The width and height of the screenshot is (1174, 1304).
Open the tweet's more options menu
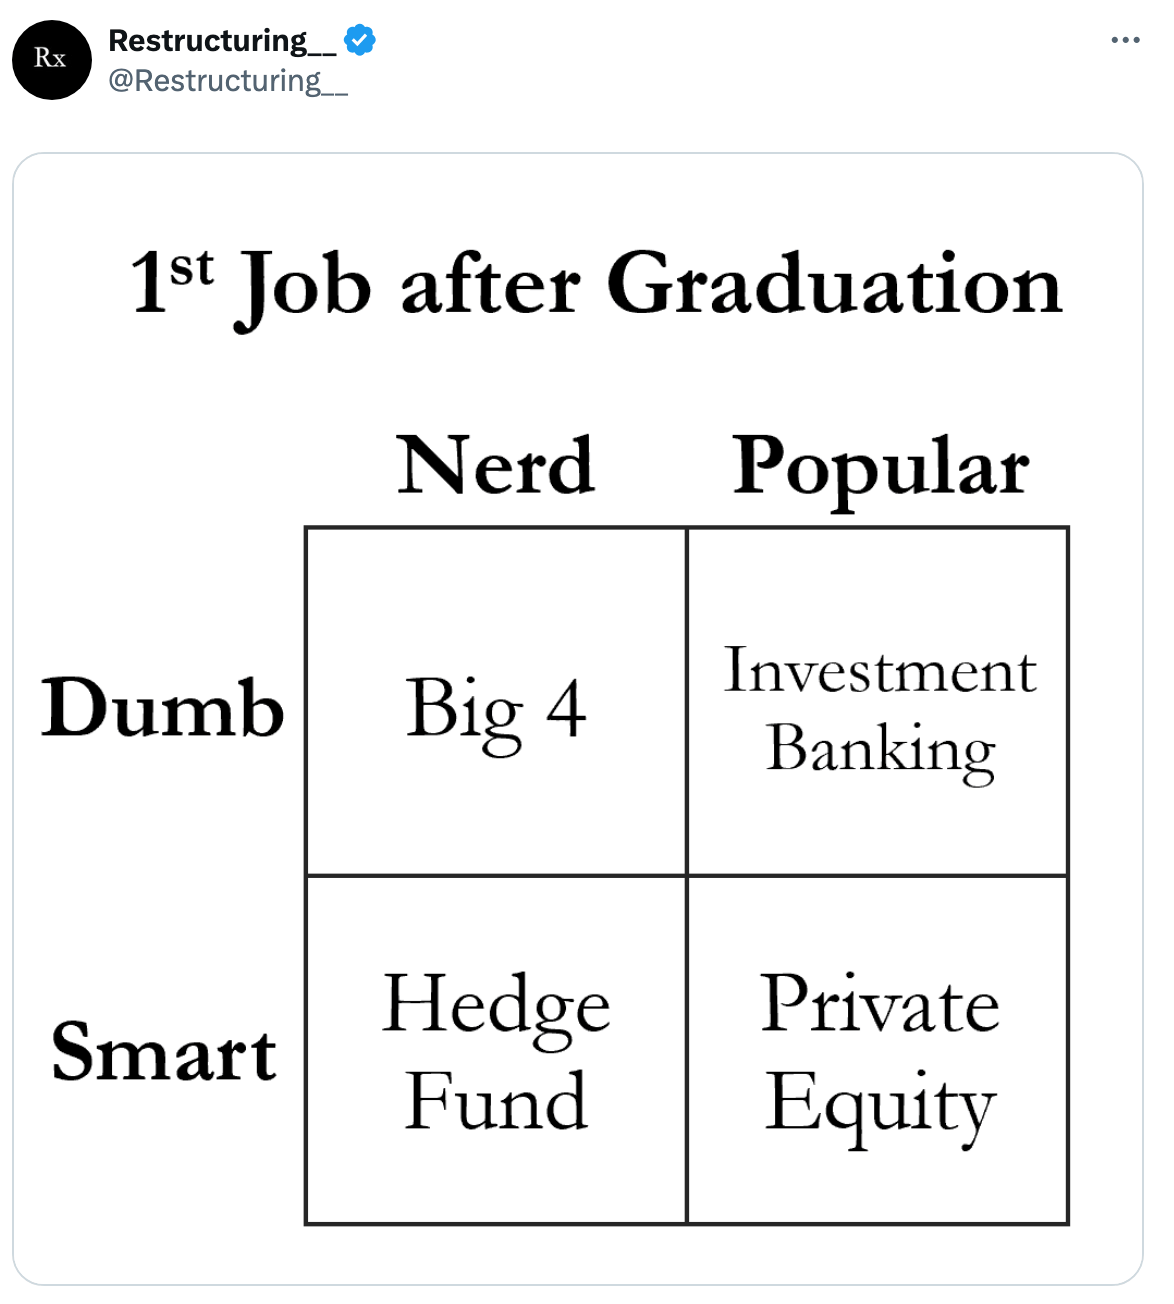pyautogui.click(x=1125, y=40)
